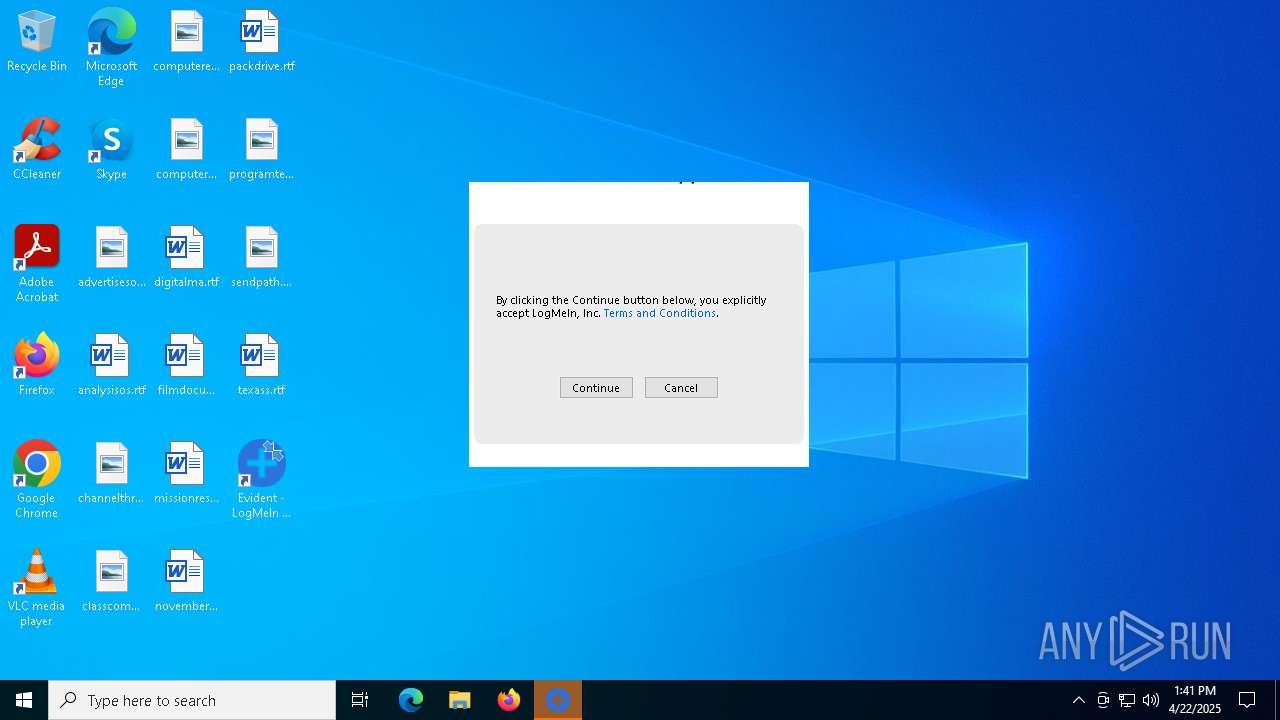
Task: Select the texass.rtf file icon
Action: coord(261,365)
